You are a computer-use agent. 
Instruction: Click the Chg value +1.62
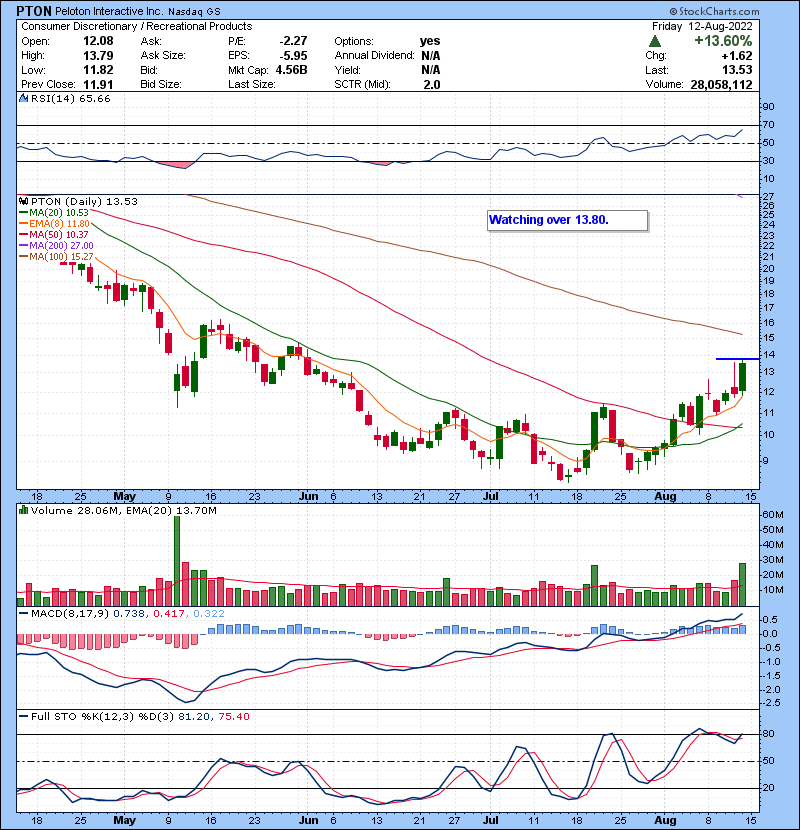(736, 56)
